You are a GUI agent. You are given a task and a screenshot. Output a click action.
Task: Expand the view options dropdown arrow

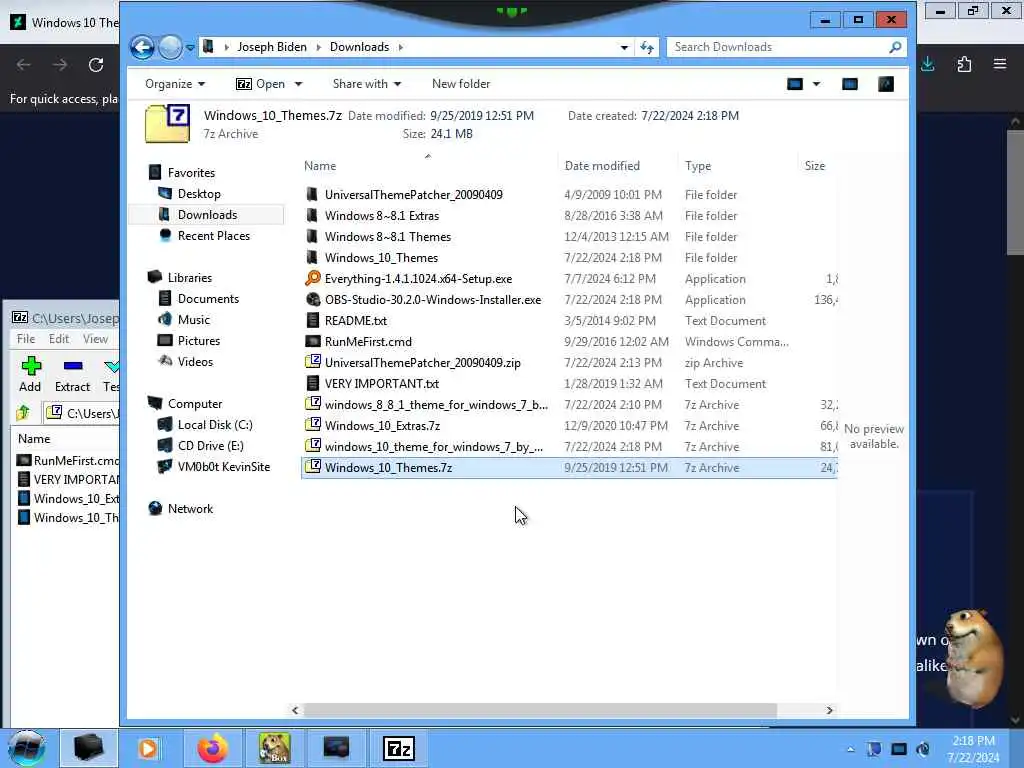point(816,84)
